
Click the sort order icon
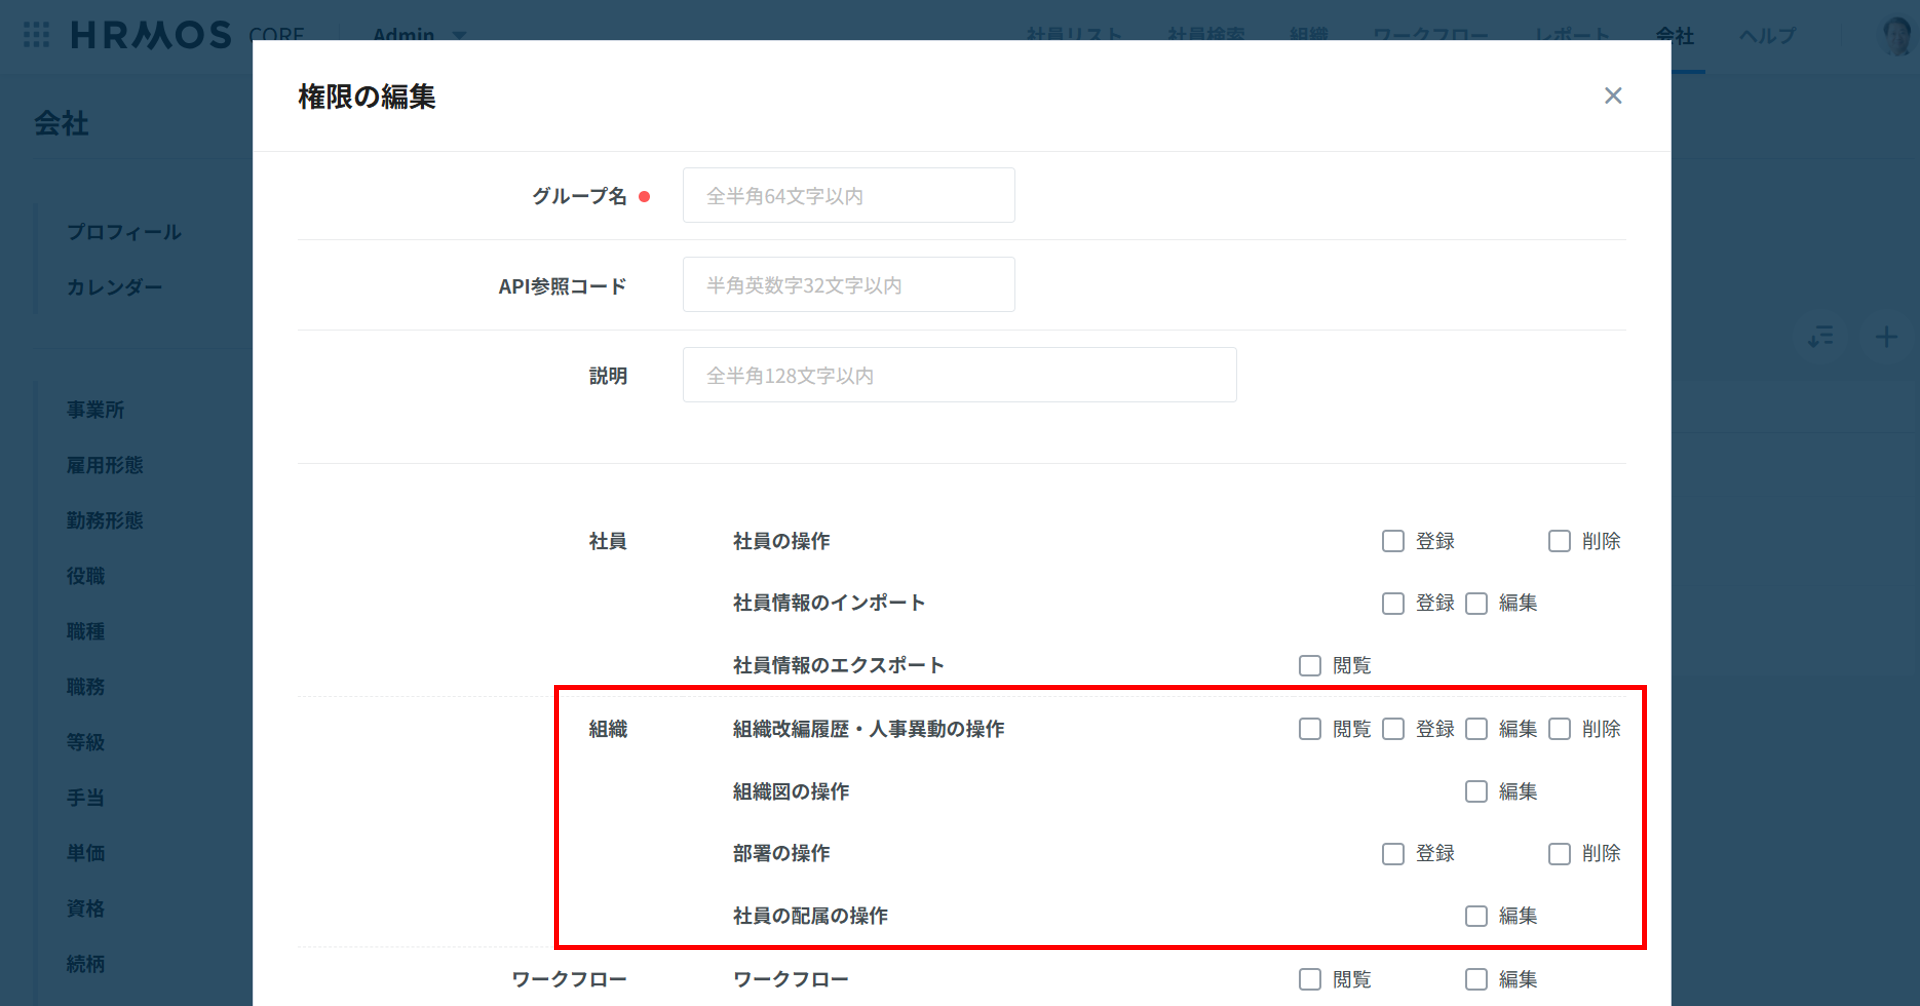tap(1821, 337)
